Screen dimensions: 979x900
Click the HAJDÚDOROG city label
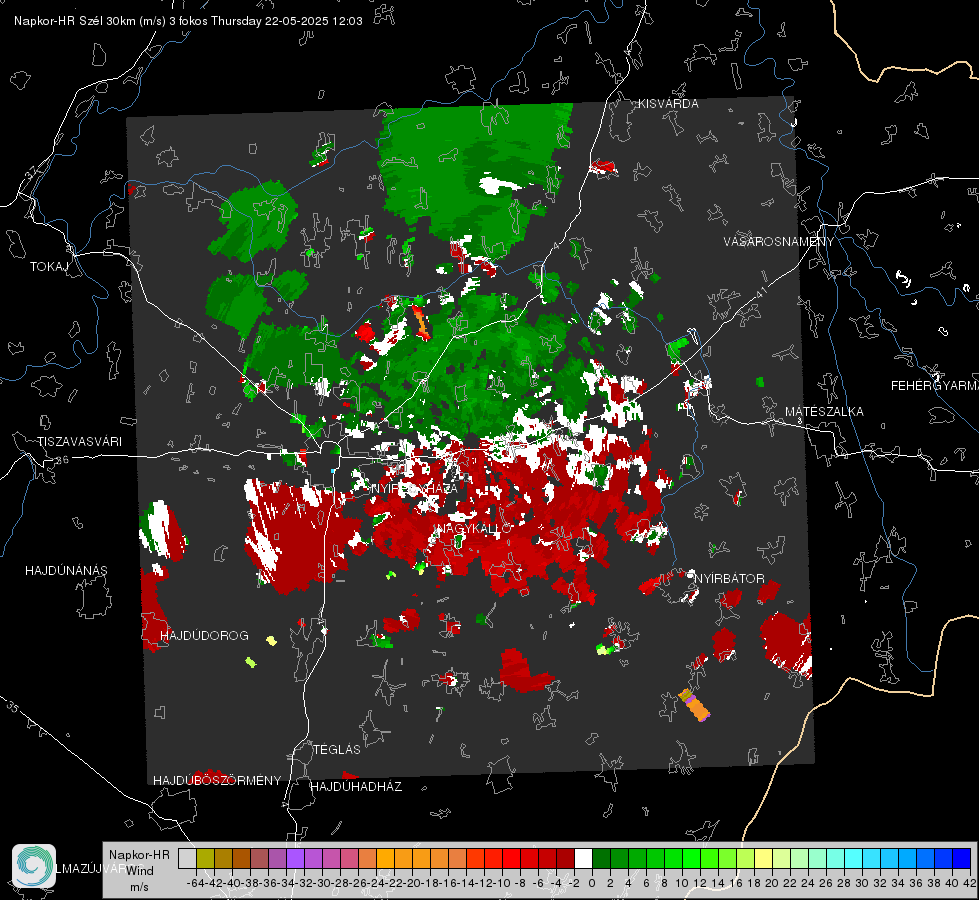tap(204, 636)
